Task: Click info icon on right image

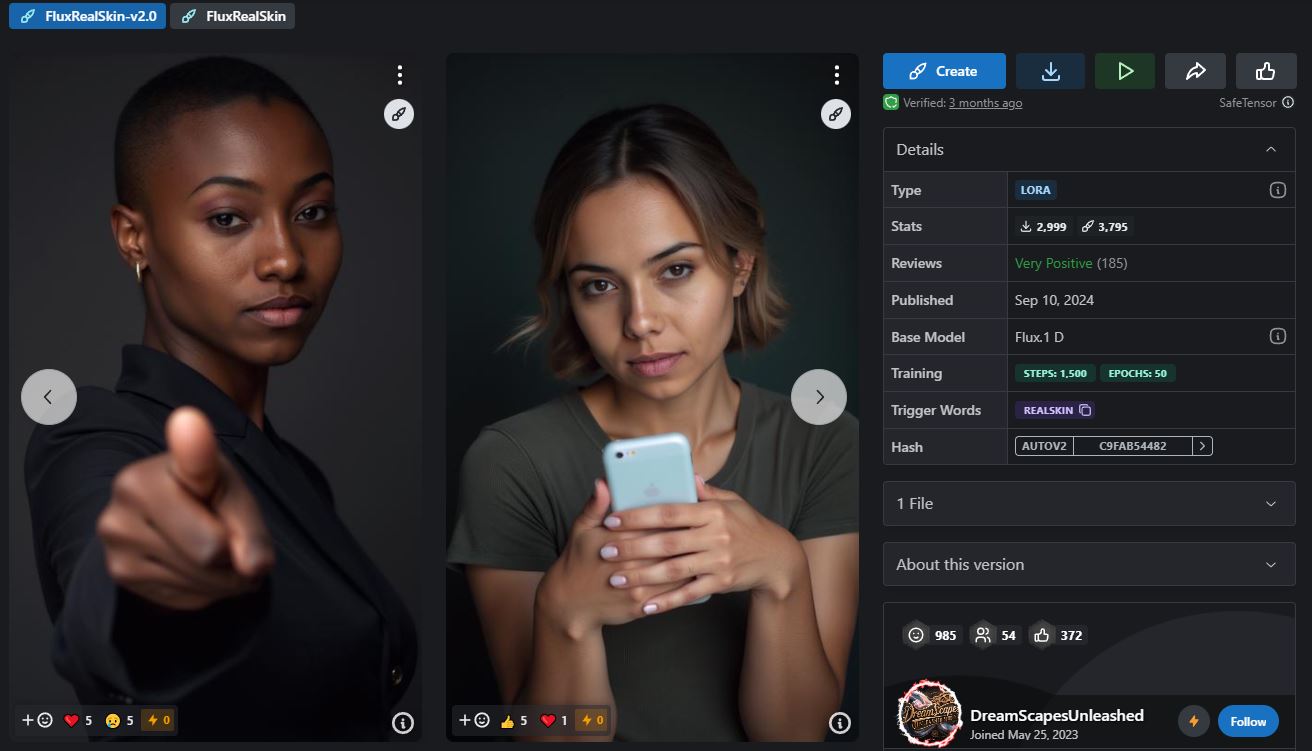Action: point(840,722)
